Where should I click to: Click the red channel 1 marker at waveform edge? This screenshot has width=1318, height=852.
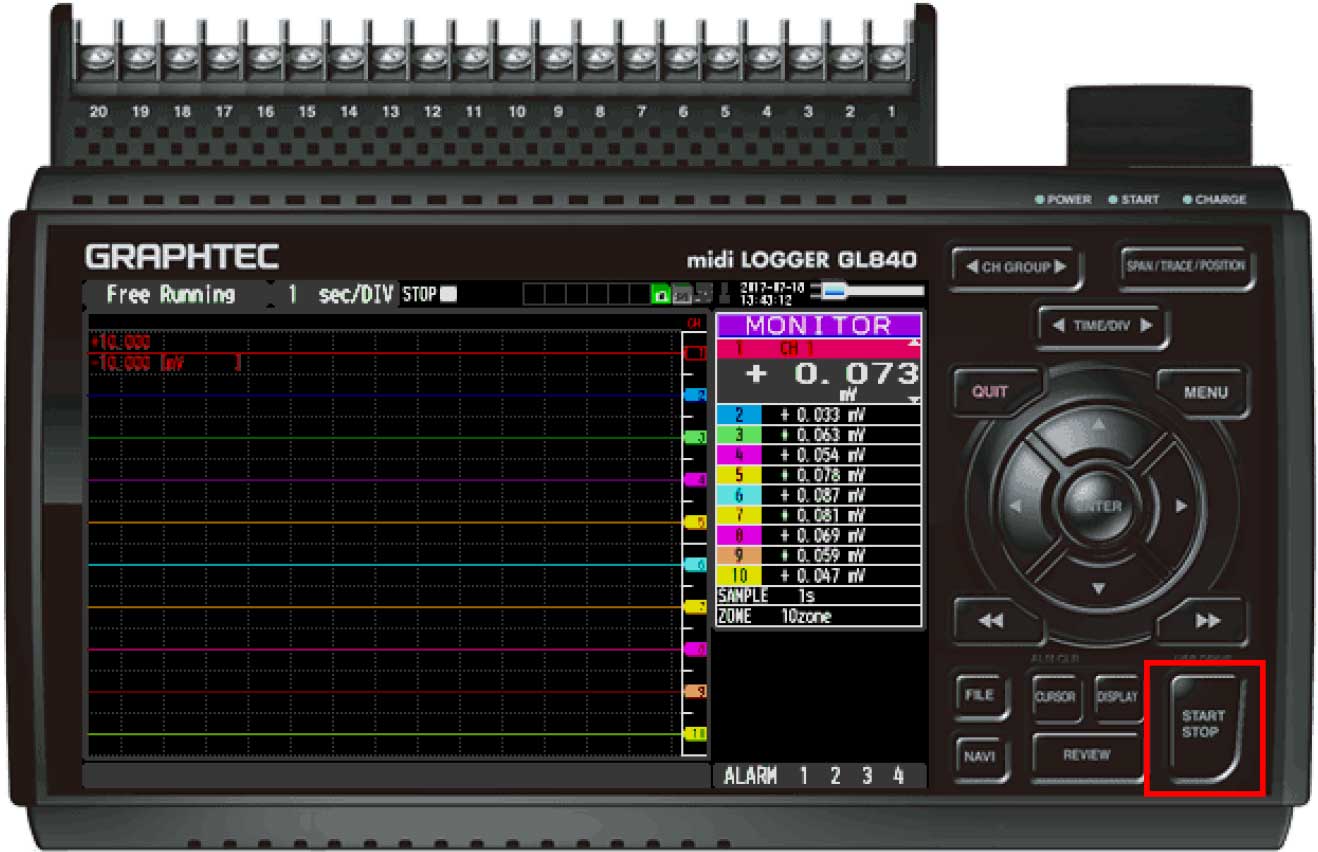click(x=695, y=352)
